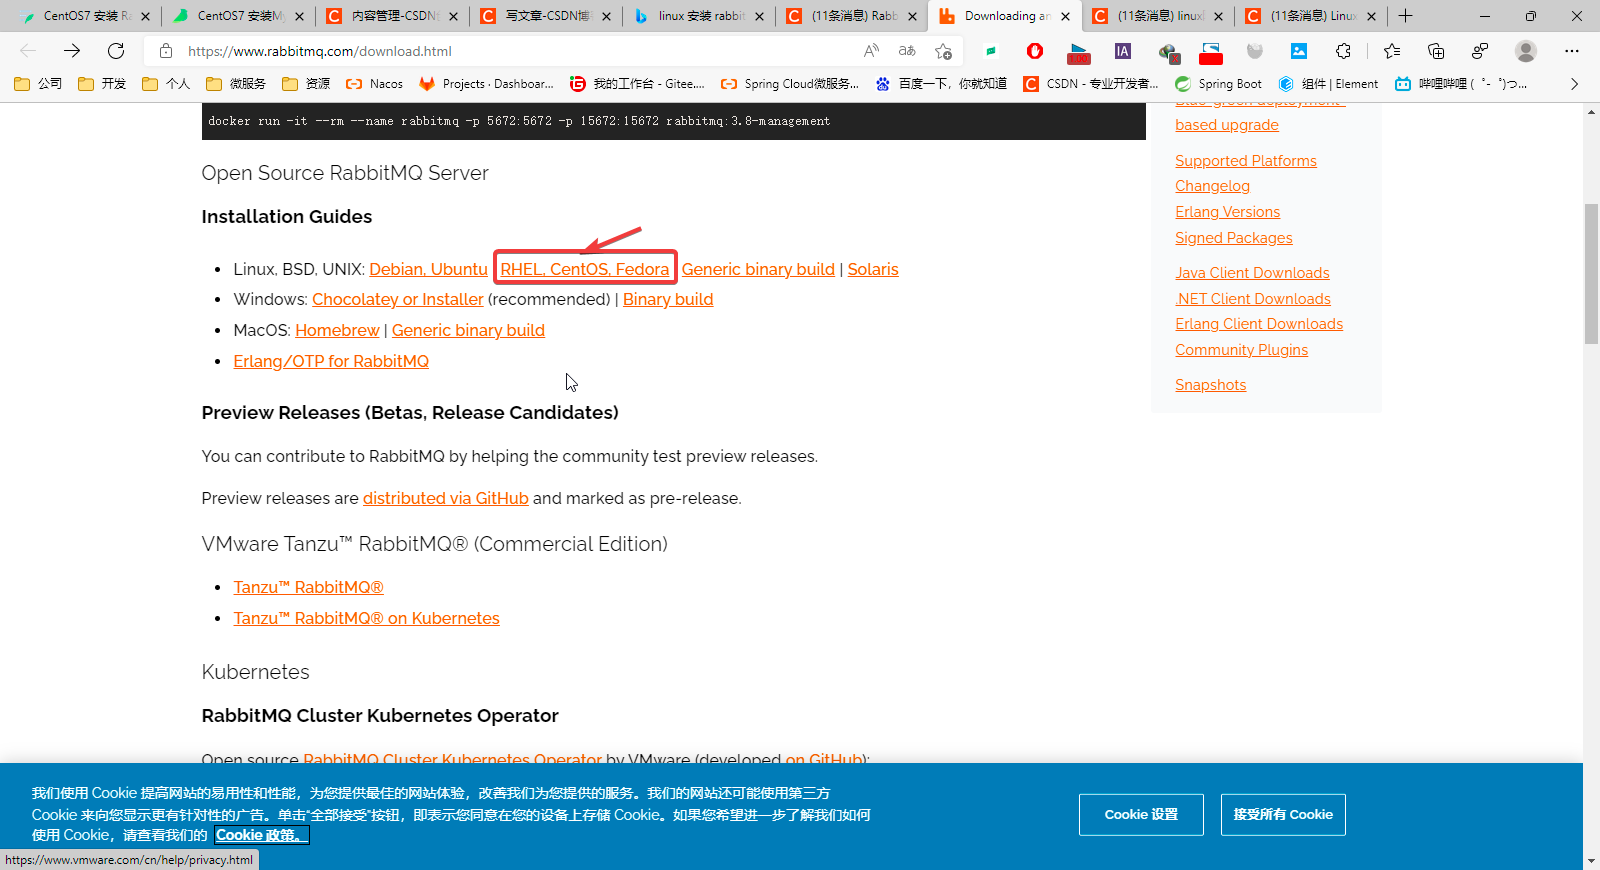1600x870 pixels.
Task: Open the blue picture extension icon
Action: (1299, 51)
